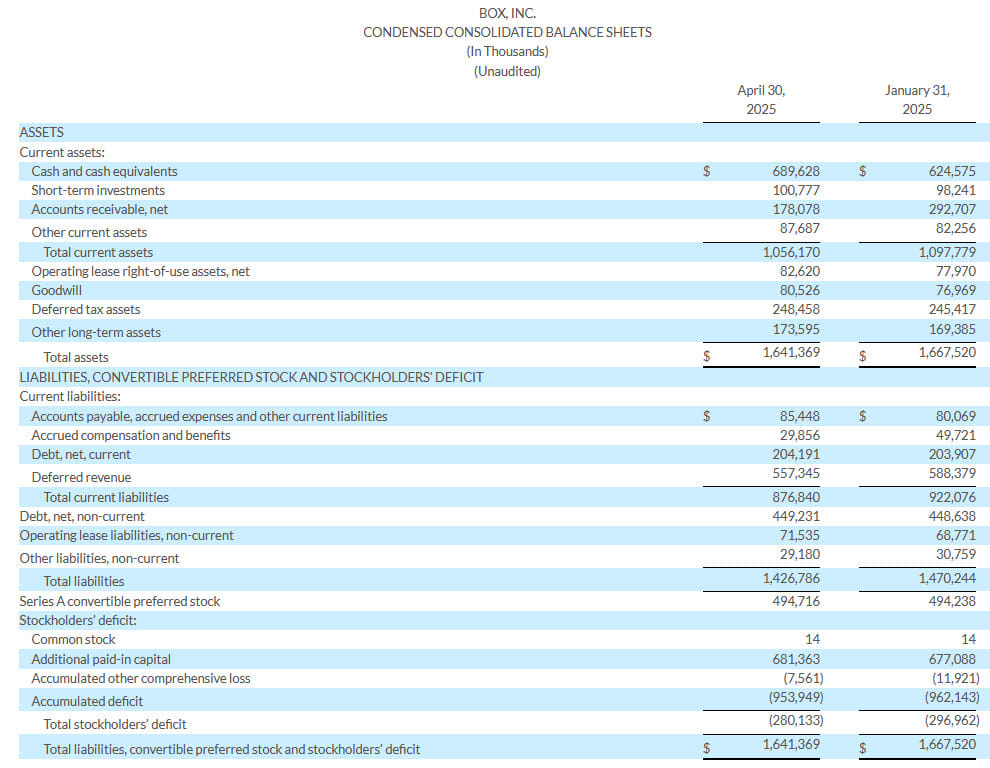Click the "Current liabilities:" label
The width and height of the screenshot is (990, 768).
(x=70, y=396)
